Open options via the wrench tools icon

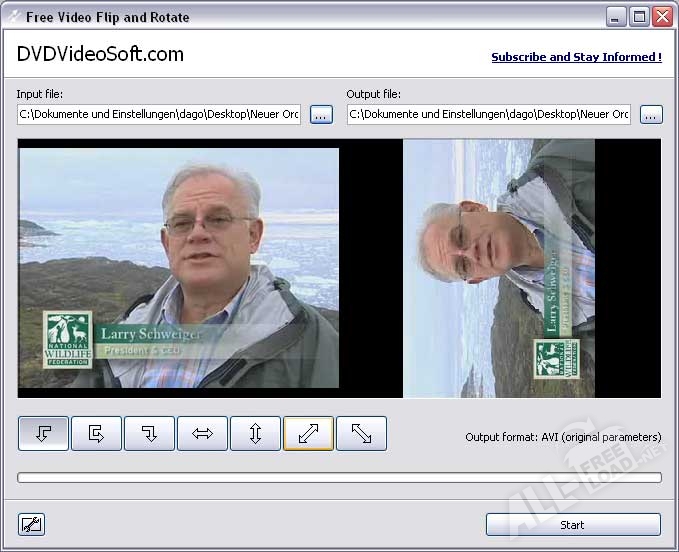point(32,524)
